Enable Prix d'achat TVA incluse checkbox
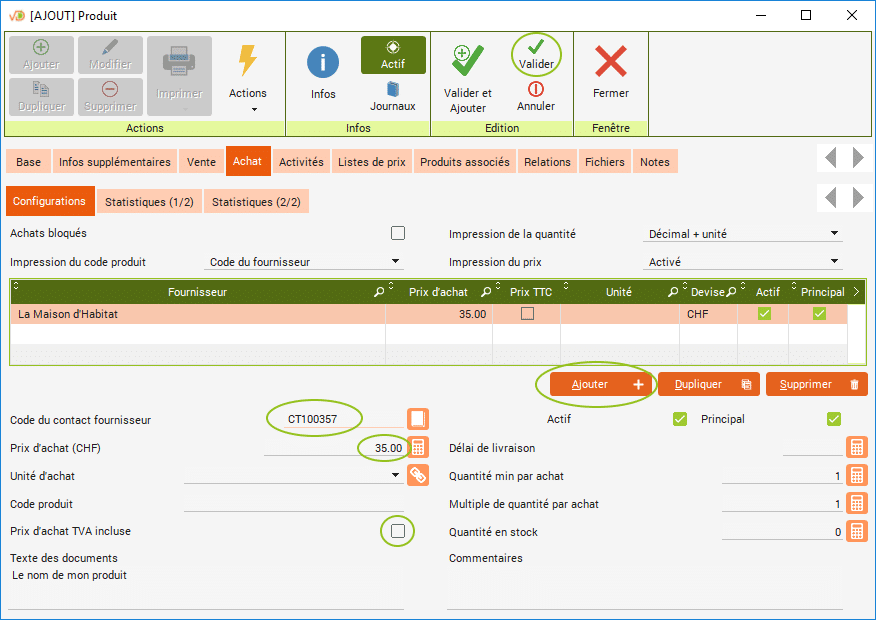Screen dimensions: 876x620 [x=398, y=531]
